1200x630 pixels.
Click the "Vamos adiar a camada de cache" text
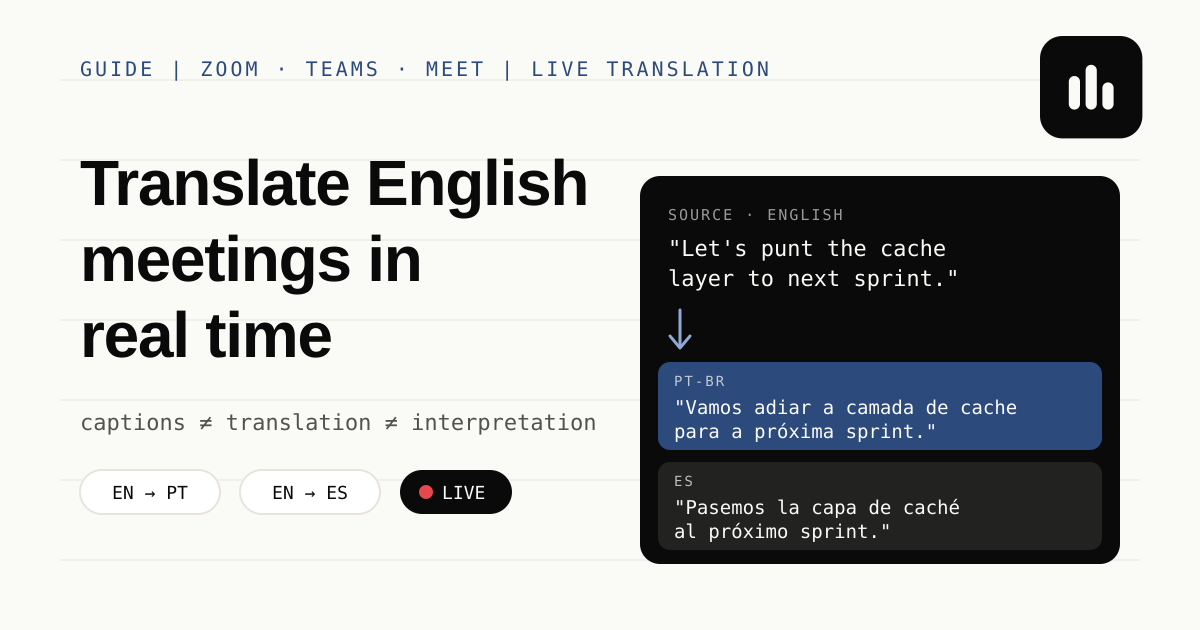tap(845, 407)
